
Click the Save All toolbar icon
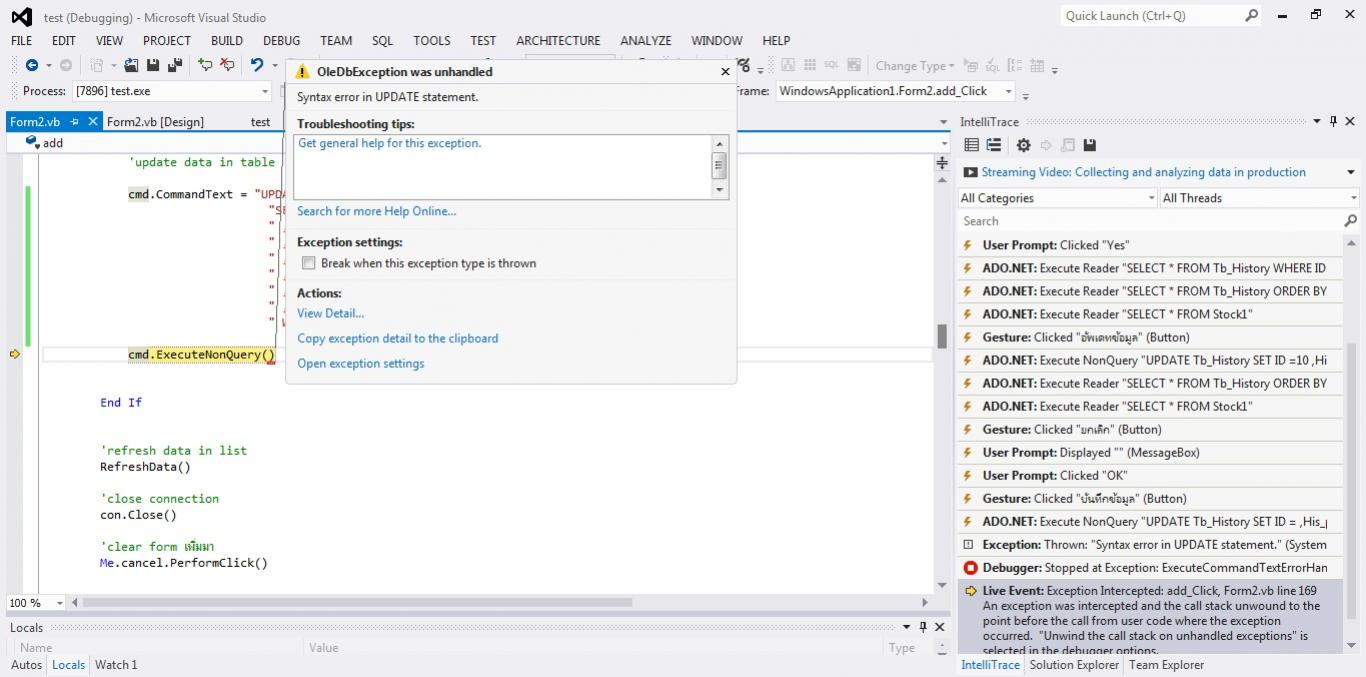[x=175, y=65]
